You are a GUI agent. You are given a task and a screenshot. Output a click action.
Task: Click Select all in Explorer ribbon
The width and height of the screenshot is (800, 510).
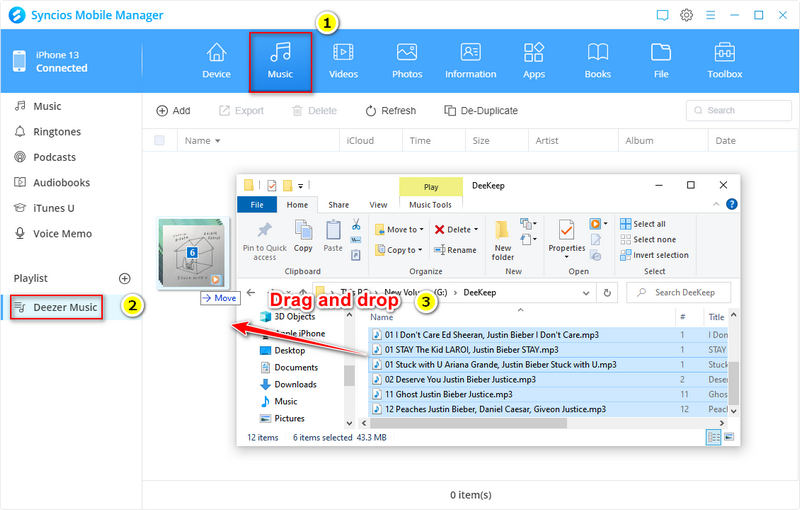coord(643,224)
